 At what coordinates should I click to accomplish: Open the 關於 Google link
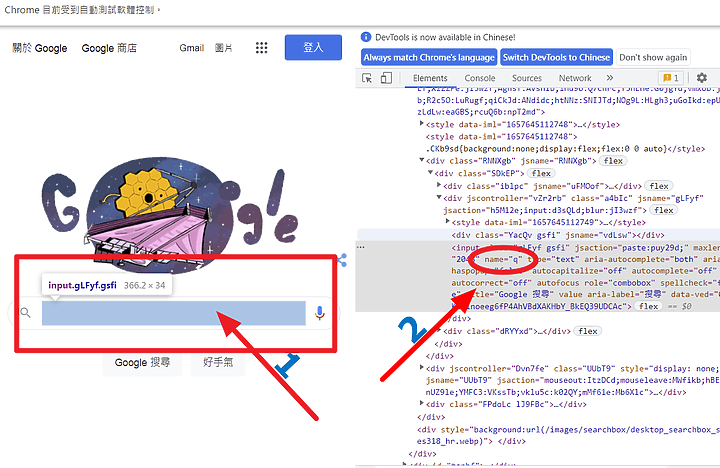click(40, 48)
